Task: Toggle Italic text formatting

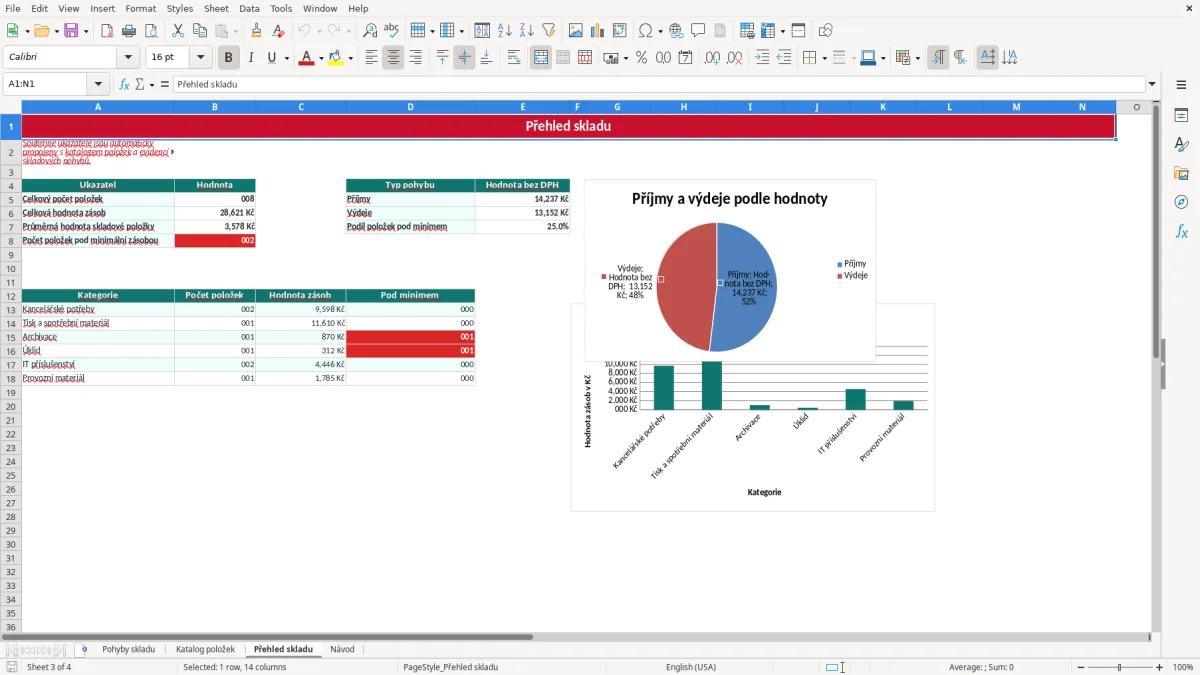Action: pos(251,58)
